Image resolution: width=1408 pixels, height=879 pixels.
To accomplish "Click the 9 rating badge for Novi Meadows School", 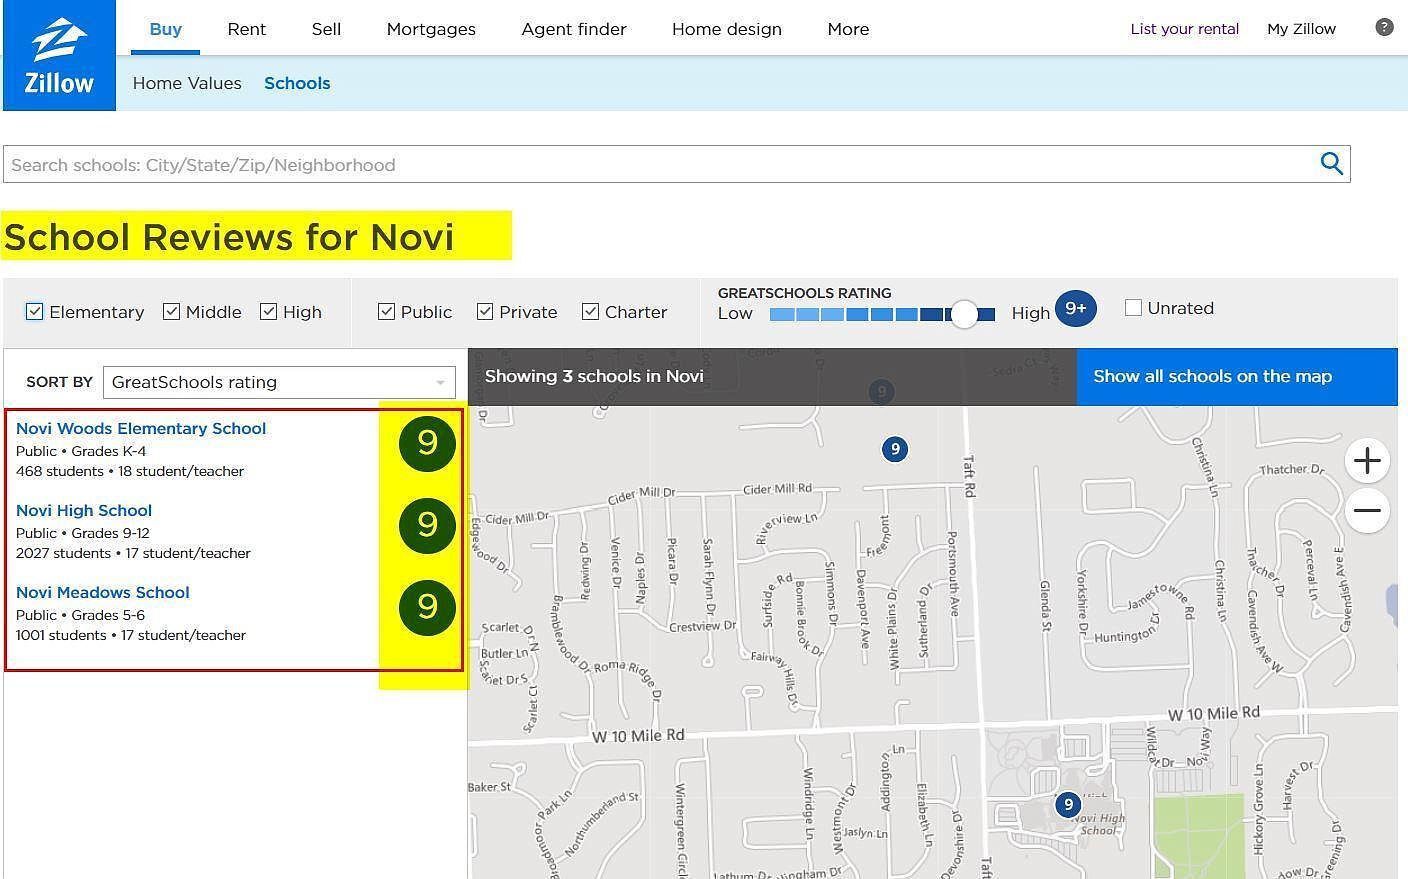I will tap(427, 607).
